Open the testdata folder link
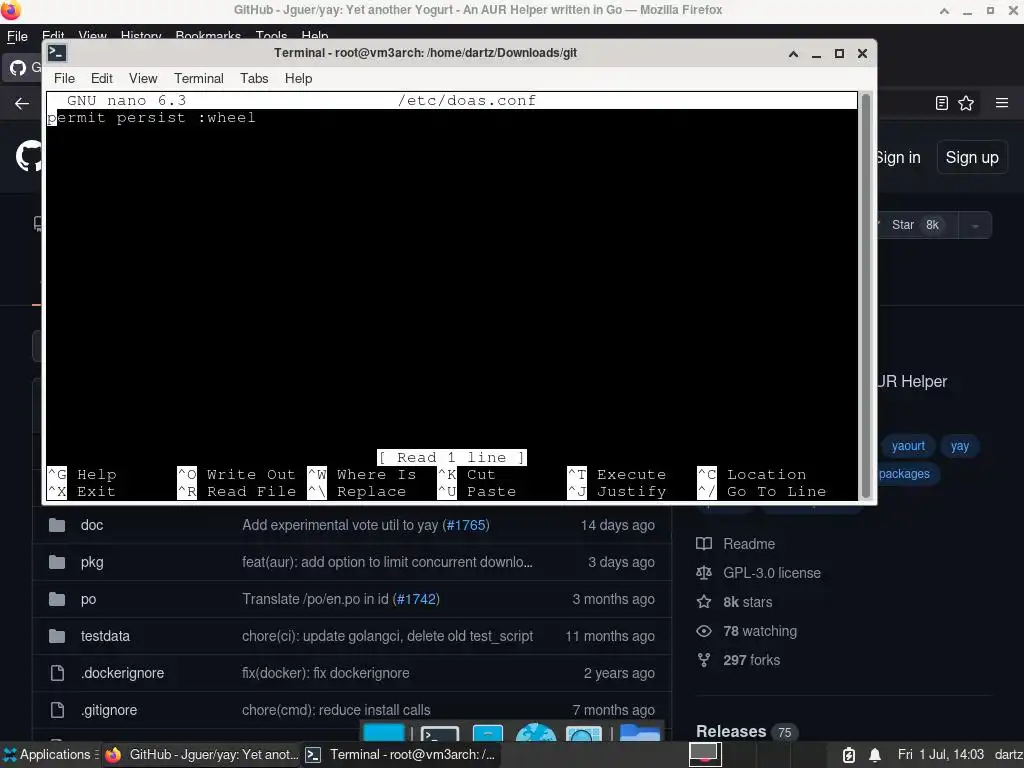Image resolution: width=1024 pixels, height=768 pixels. (x=105, y=636)
